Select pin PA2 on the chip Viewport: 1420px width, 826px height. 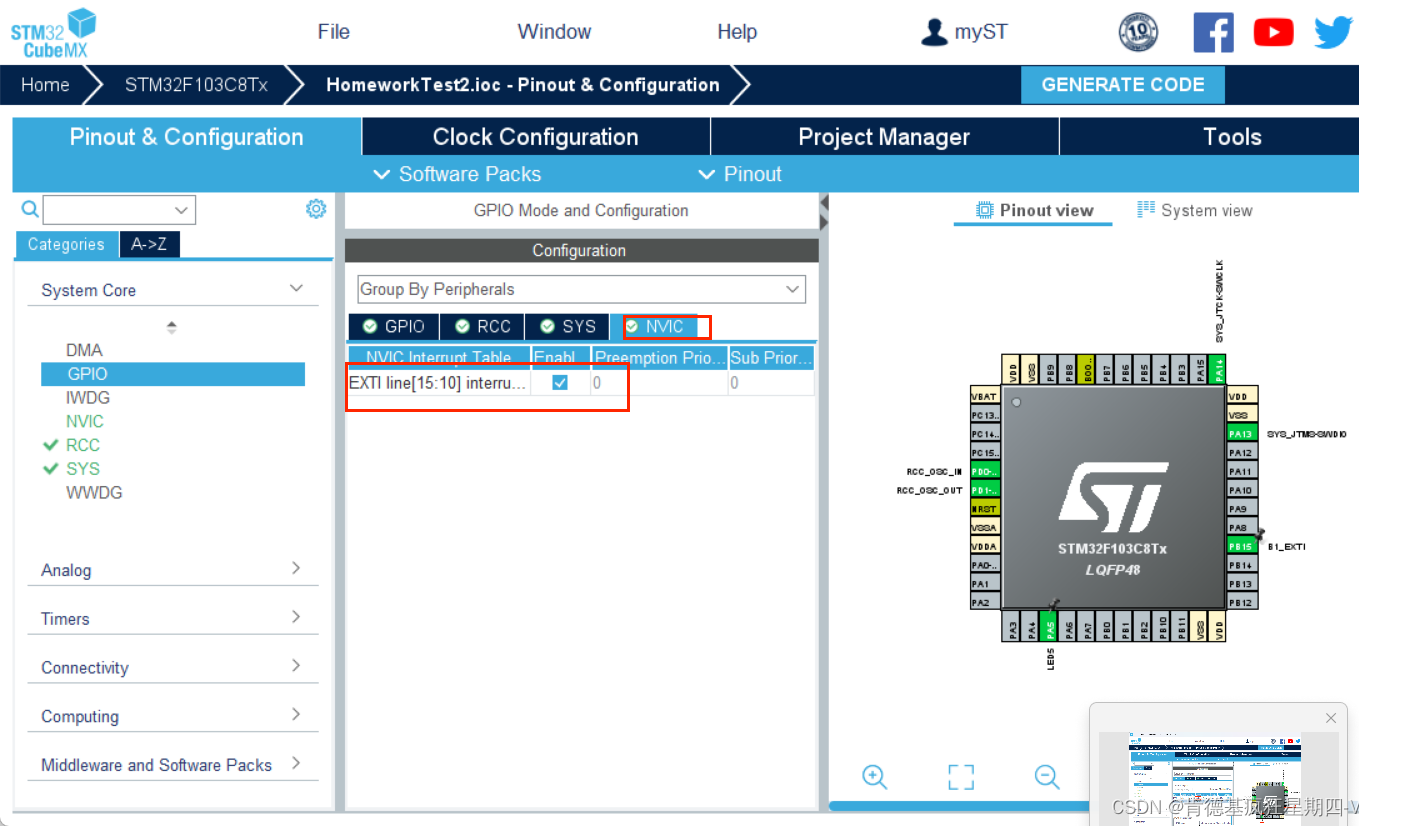coord(985,602)
